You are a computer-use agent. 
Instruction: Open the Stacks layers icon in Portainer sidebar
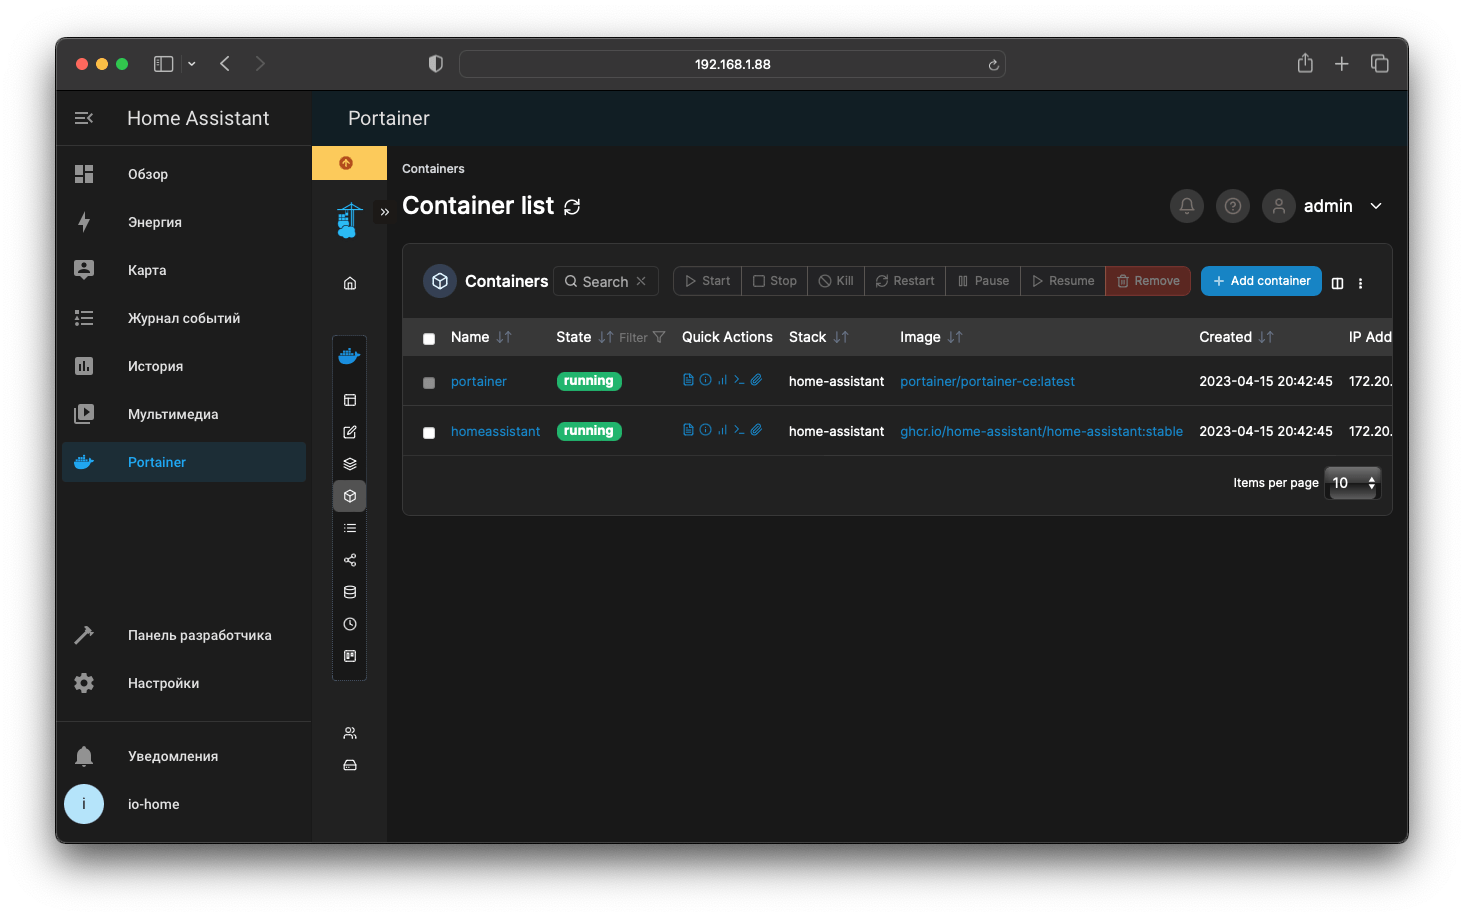pyautogui.click(x=350, y=464)
